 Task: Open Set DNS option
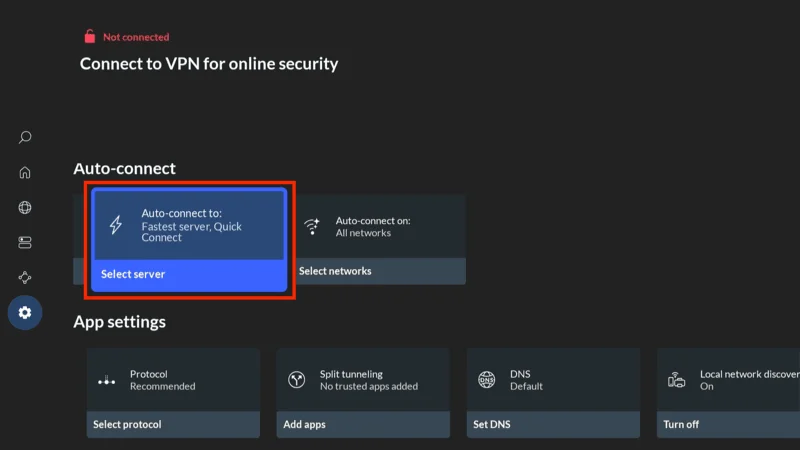pos(491,424)
